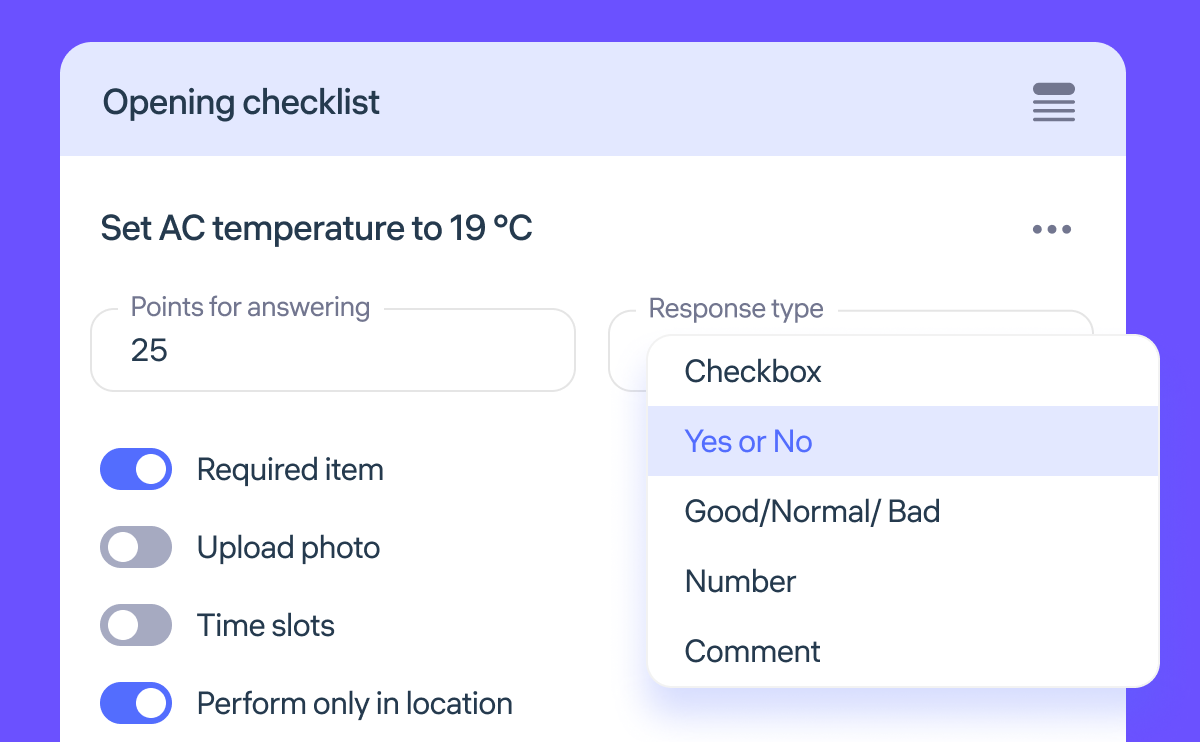Choose the Yes or No option
Image resolution: width=1200 pixels, height=742 pixels.
point(748,442)
